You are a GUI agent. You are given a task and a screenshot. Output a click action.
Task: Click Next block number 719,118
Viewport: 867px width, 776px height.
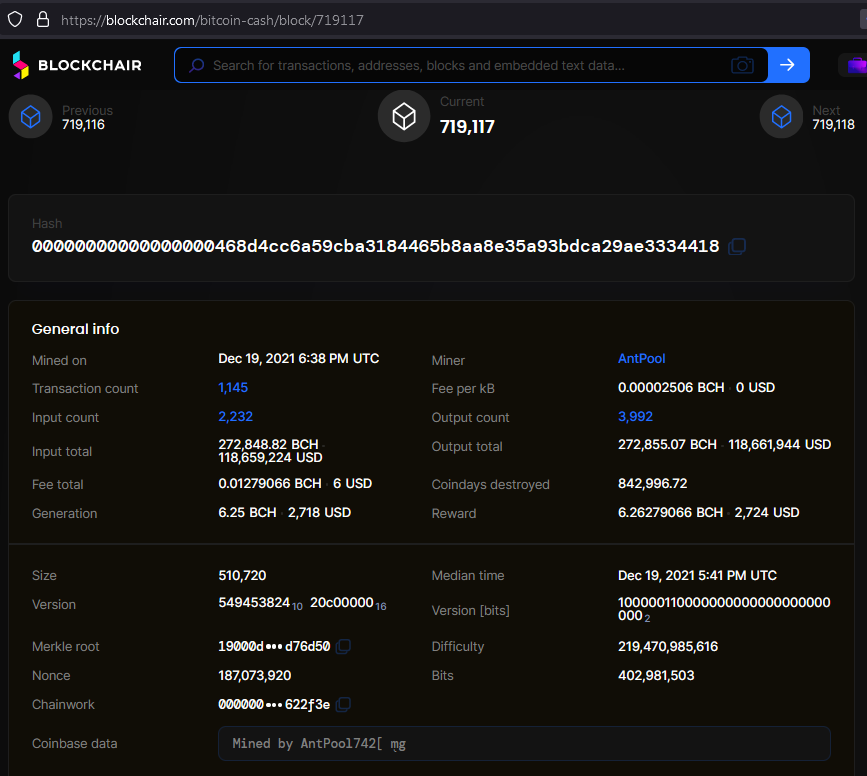pos(833,124)
